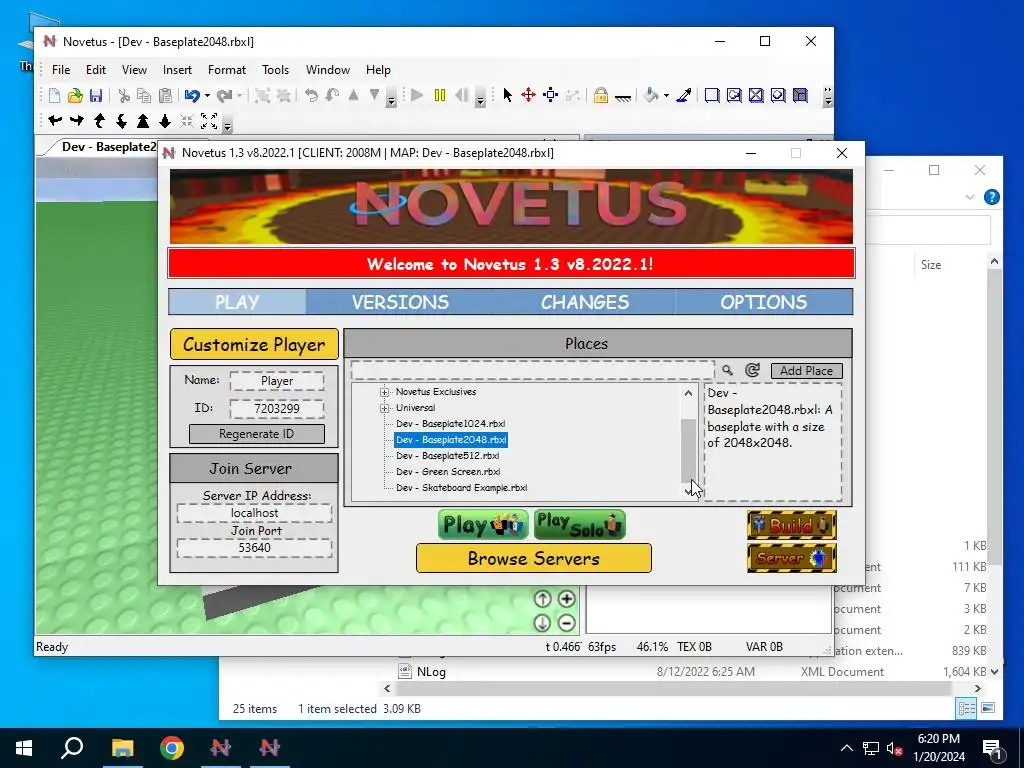This screenshot has height=768, width=1024.
Task: Open the Redo history dropdown arrow
Action: coord(240,96)
